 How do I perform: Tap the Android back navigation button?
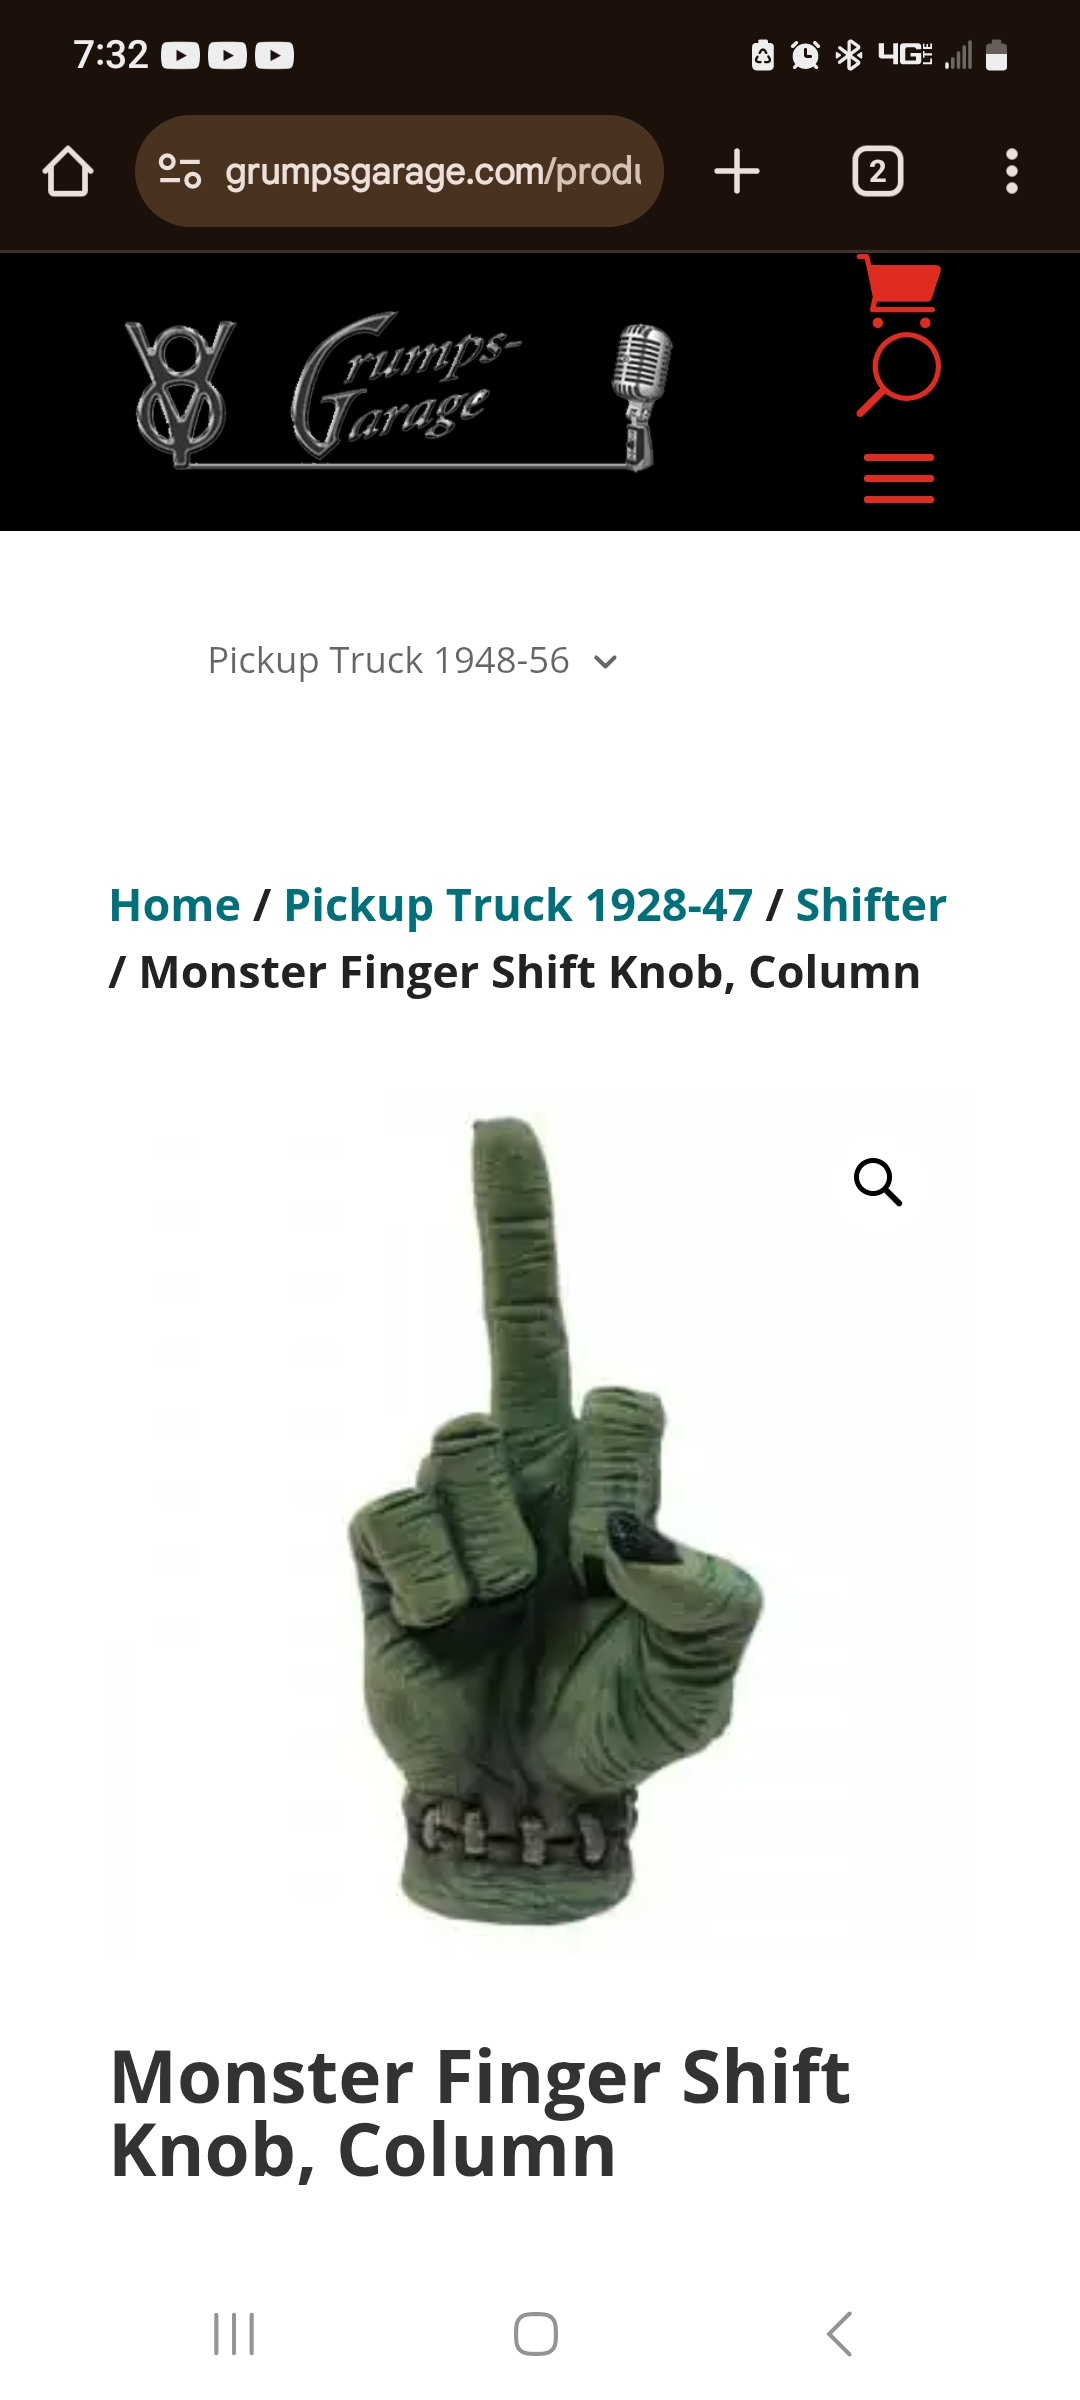pos(839,2334)
